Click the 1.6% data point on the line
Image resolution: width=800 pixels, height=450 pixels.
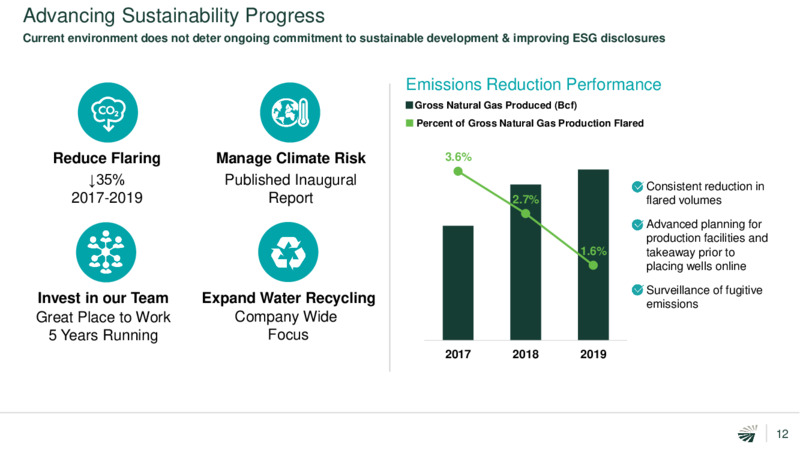click(x=593, y=265)
